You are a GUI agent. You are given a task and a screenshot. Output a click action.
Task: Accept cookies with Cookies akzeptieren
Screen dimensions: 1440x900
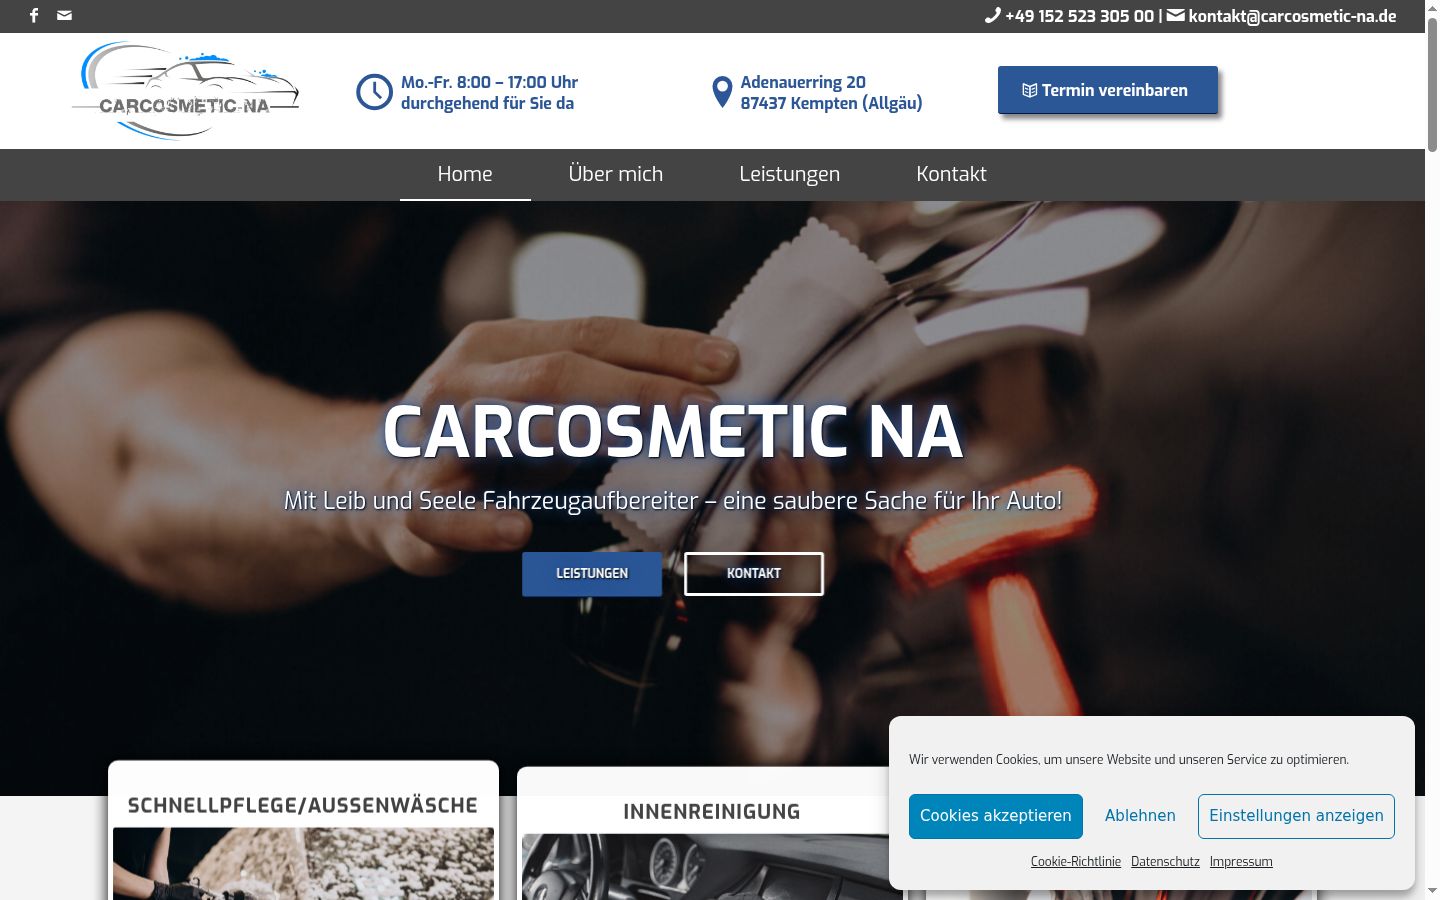[996, 816]
